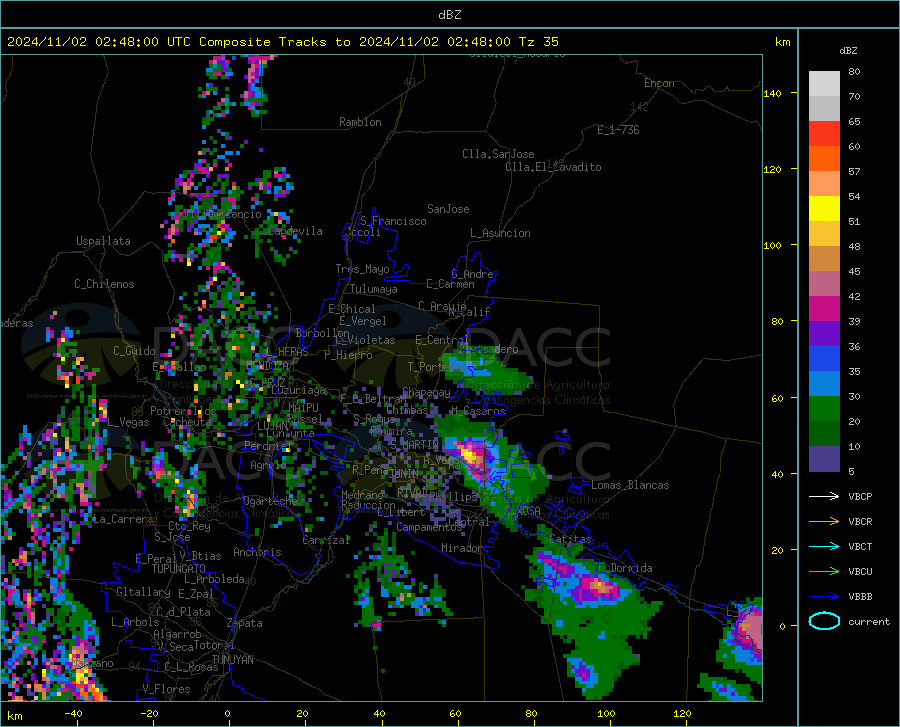Select the orange 57 dBZ color swatch
The width and height of the screenshot is (900, 727).
coord(824,159)
